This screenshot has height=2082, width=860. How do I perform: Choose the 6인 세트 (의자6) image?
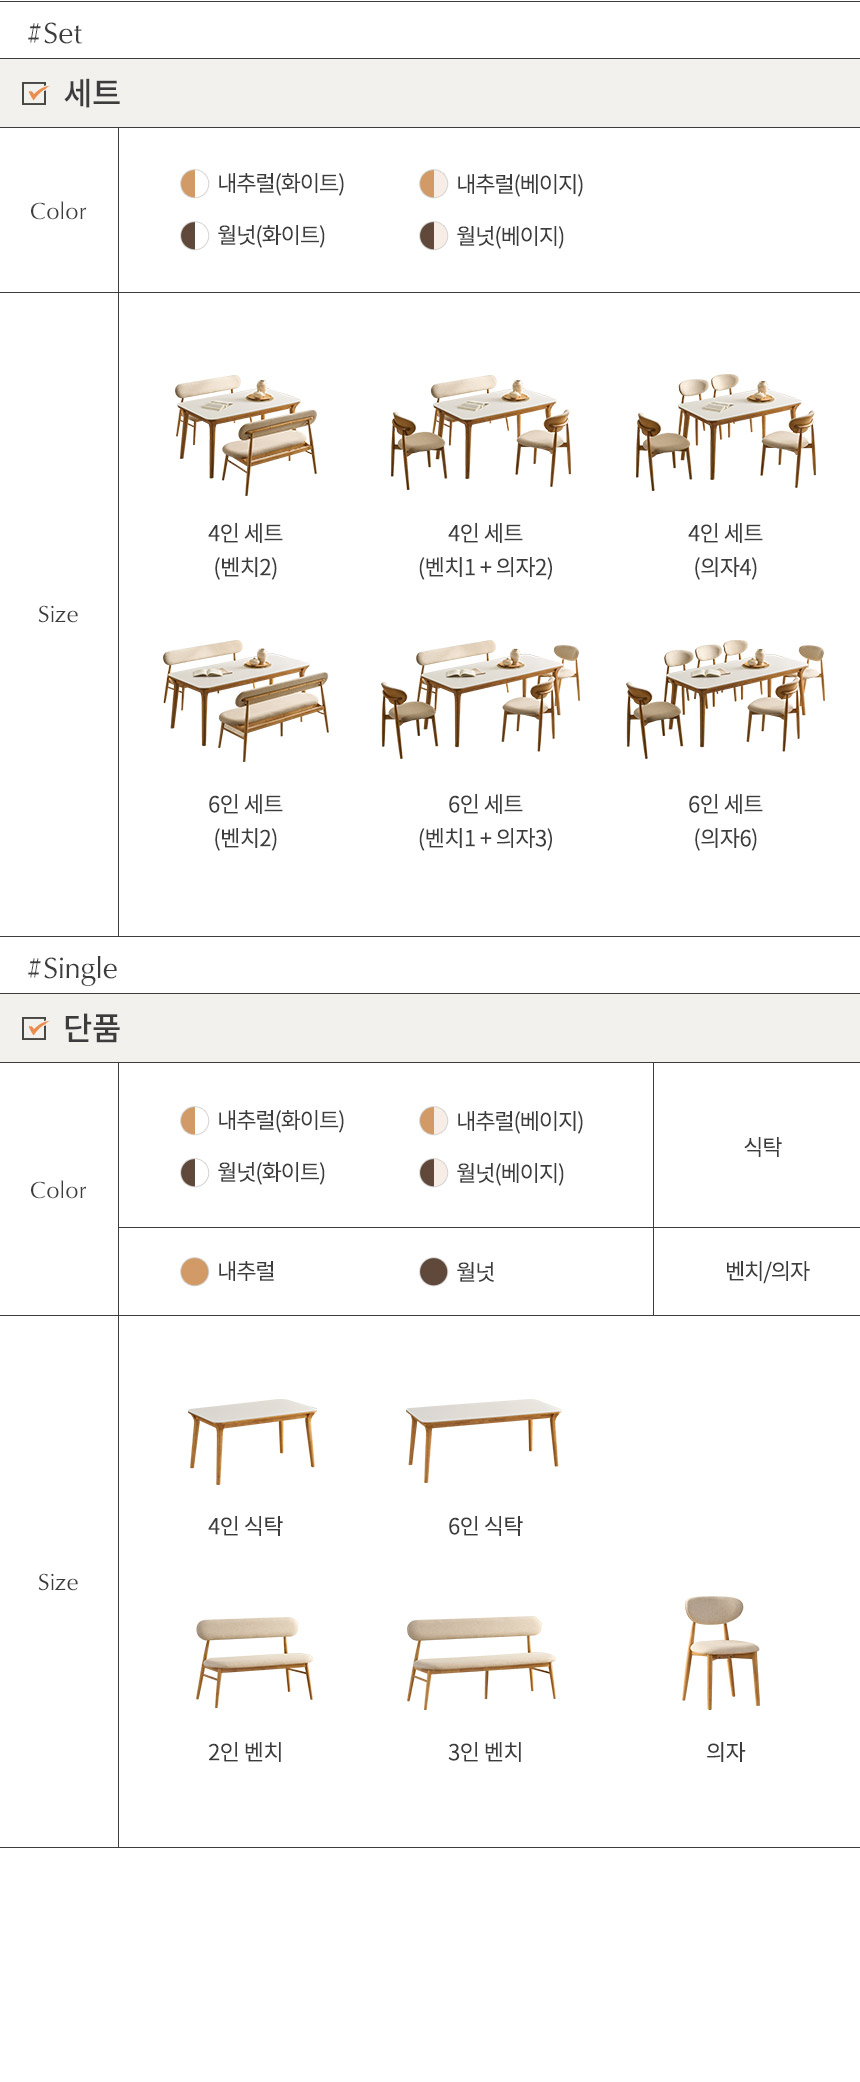point(726,698)
